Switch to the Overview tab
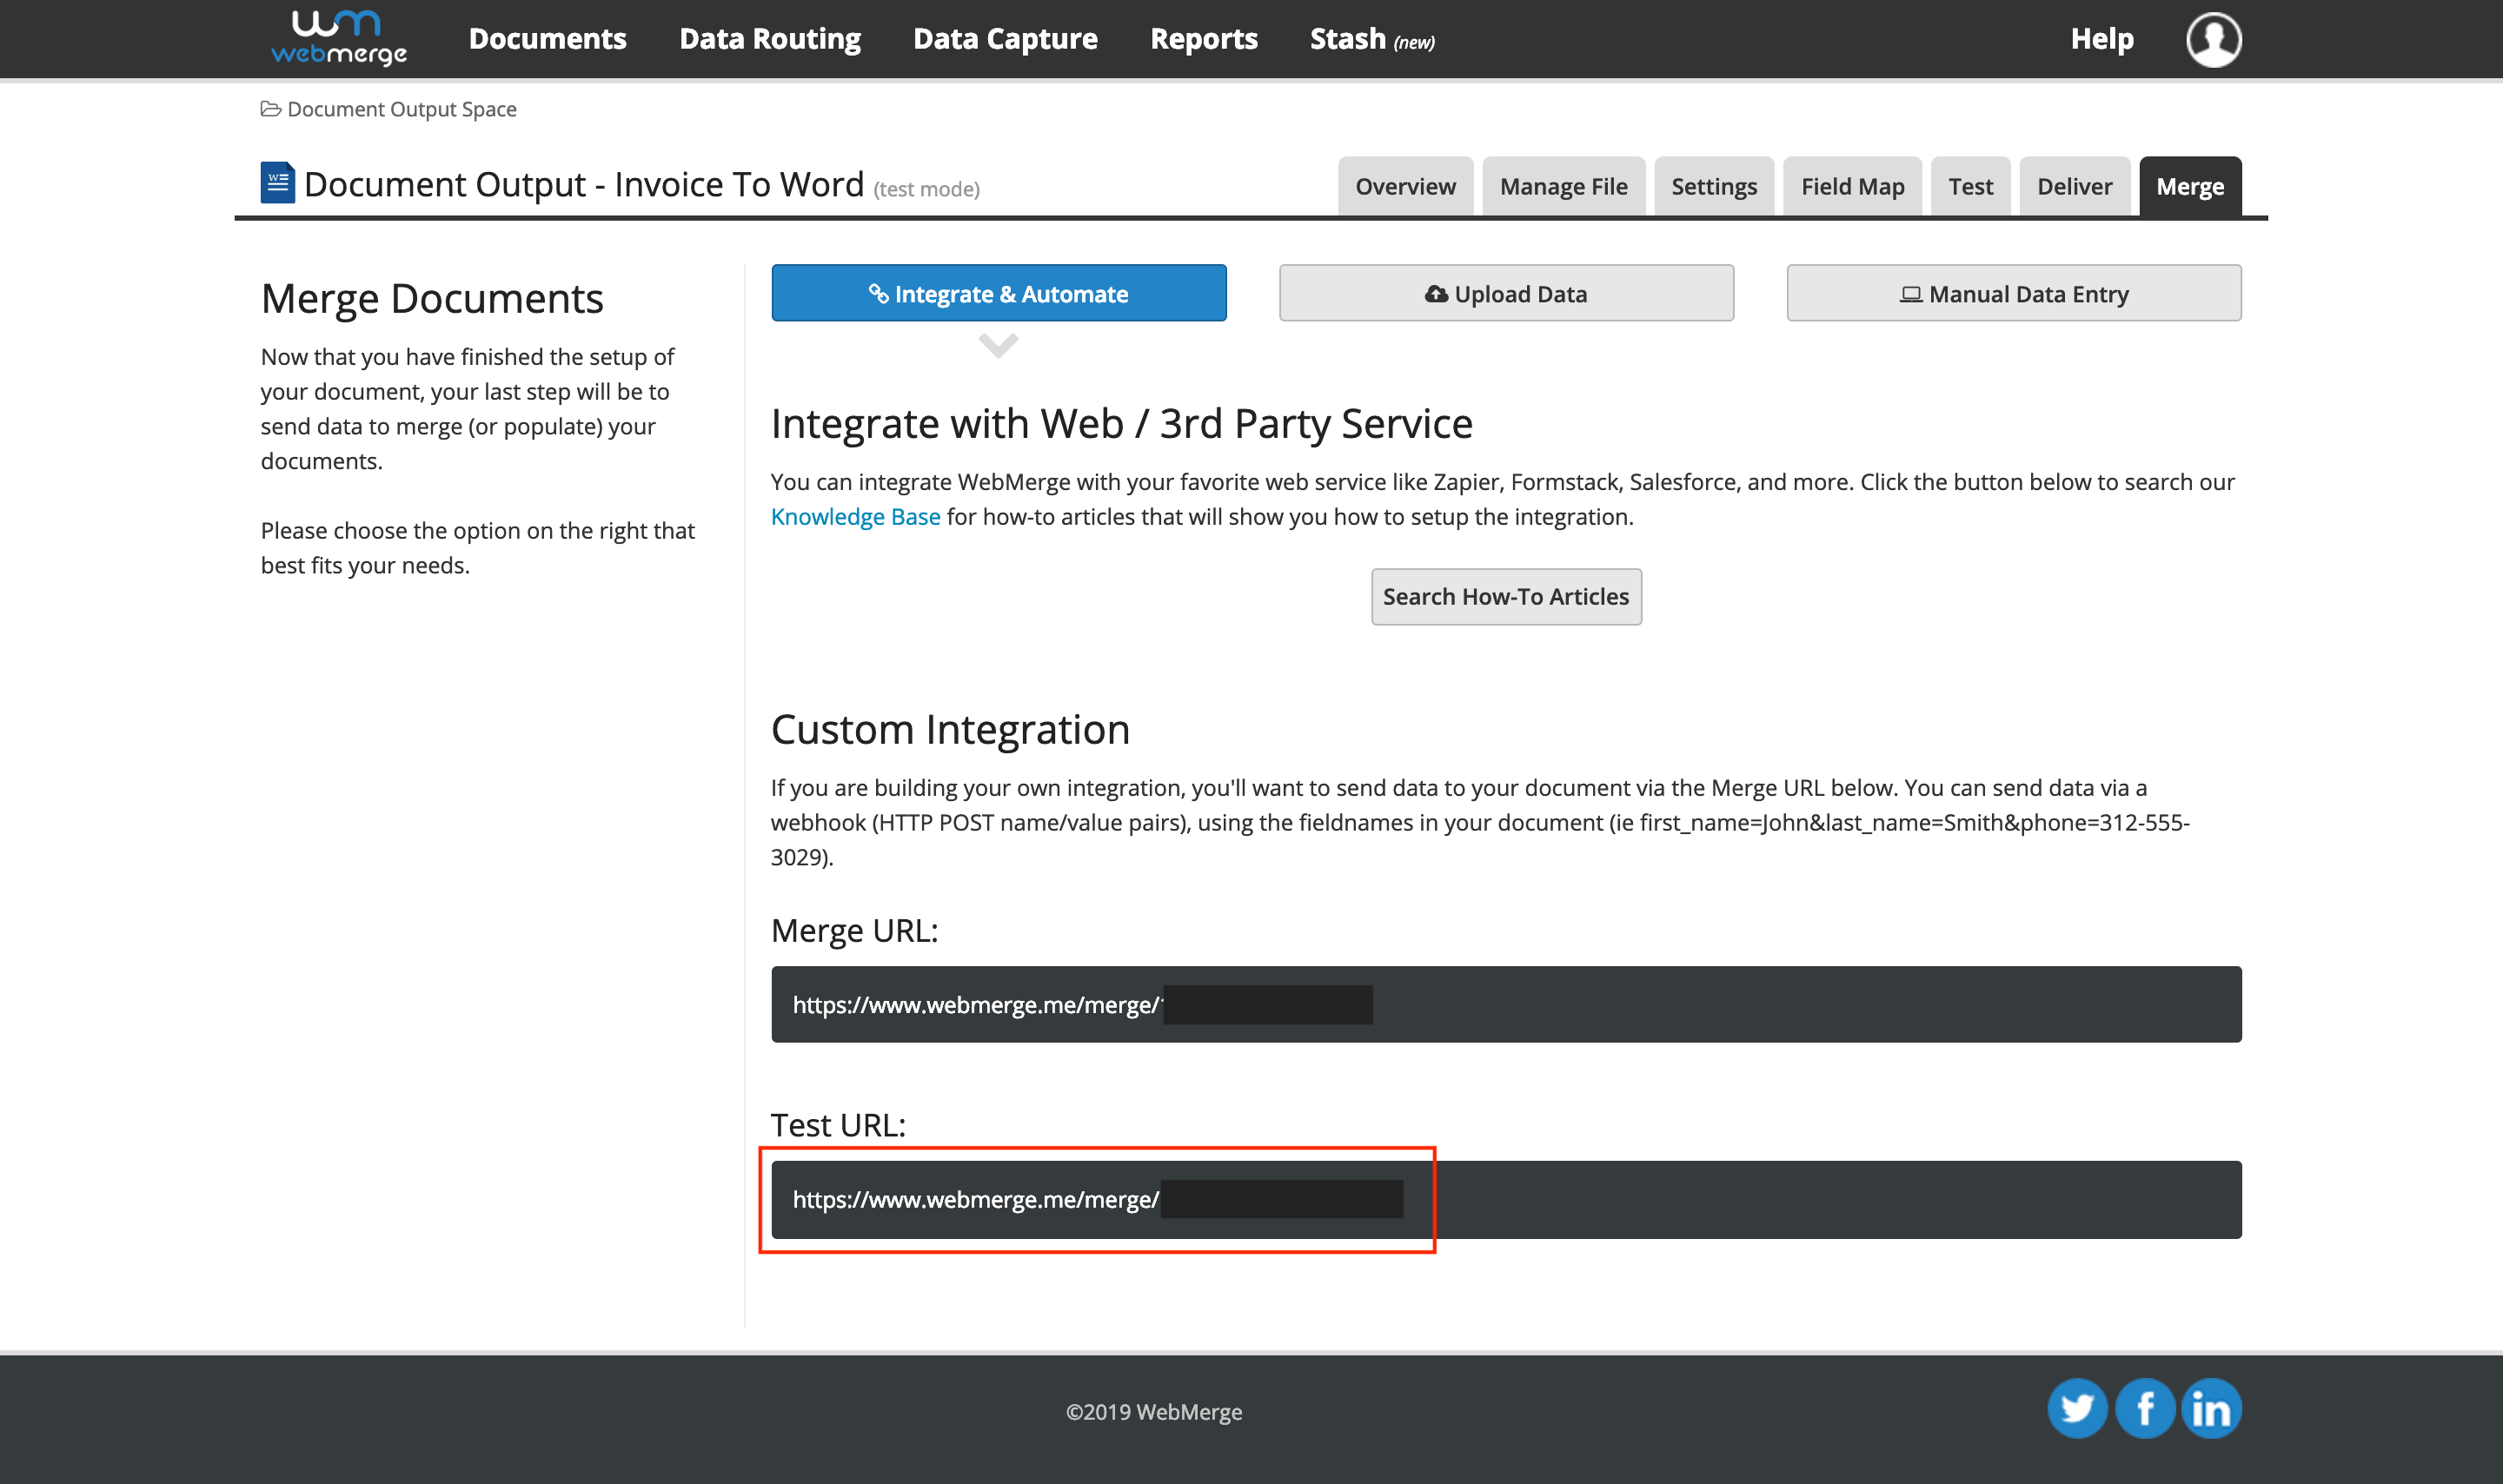Viewport: 2503px width, 1484px height. coord(1405,186)
